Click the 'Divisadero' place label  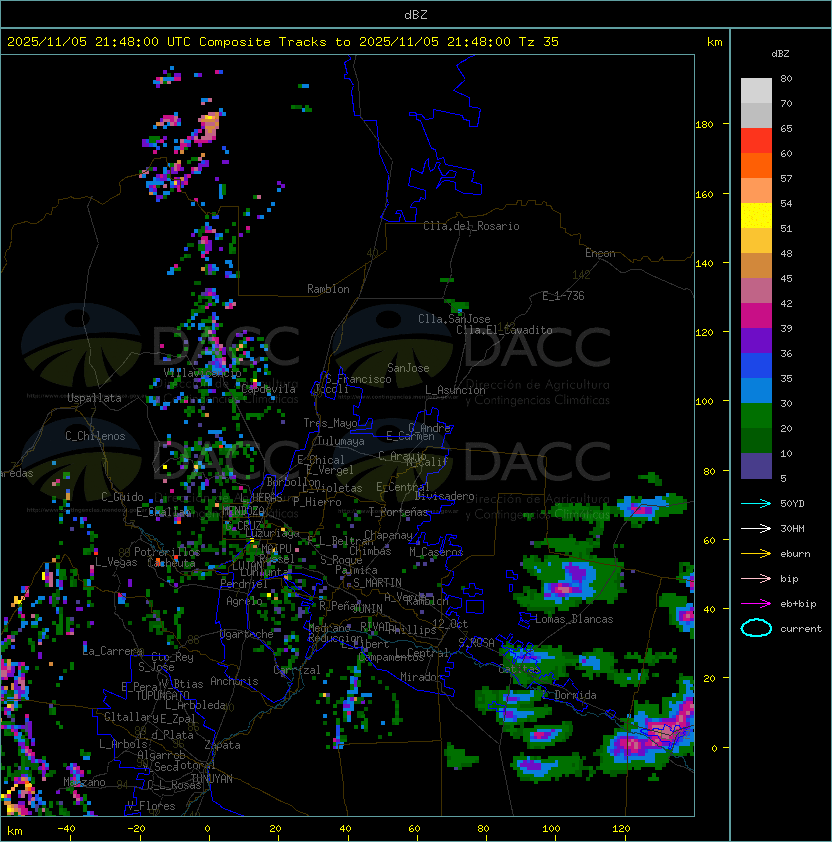coord(445,496)
